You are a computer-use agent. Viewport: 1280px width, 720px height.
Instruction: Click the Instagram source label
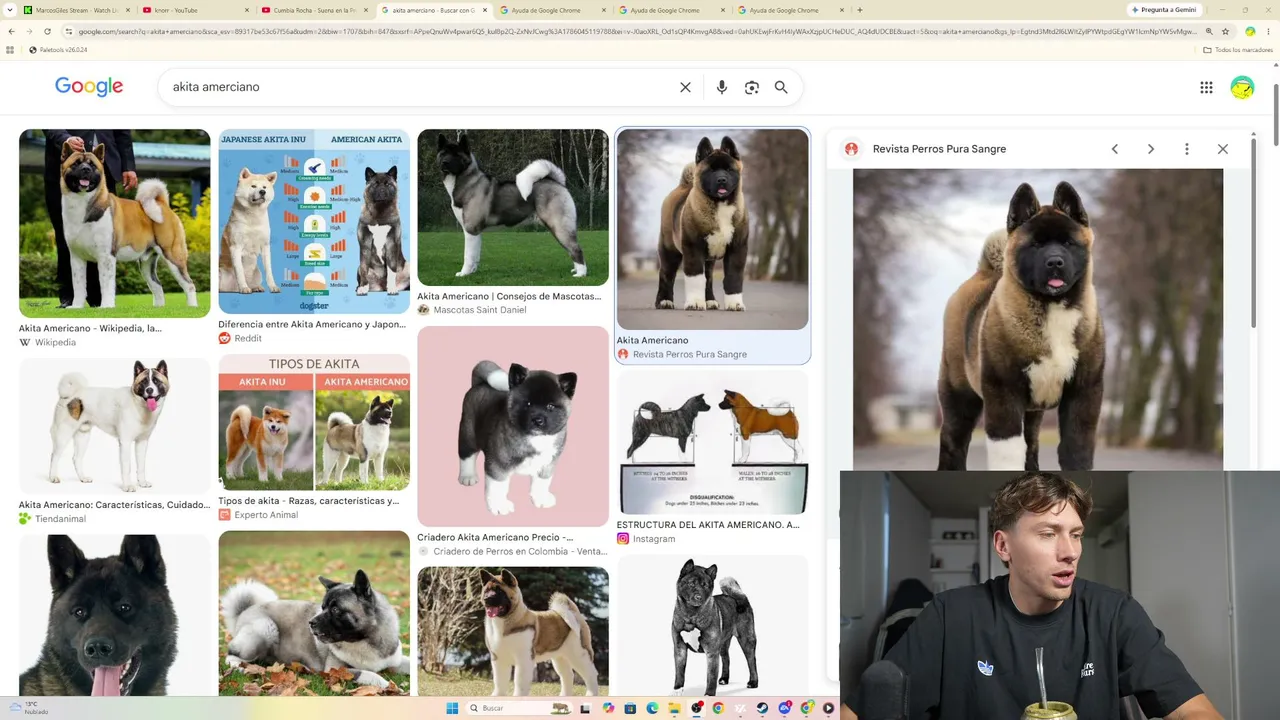tap(654, 539)
